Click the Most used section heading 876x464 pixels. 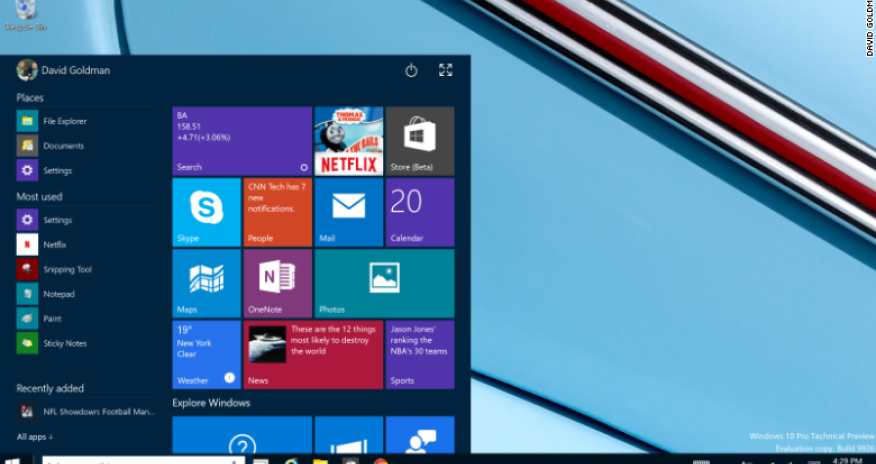pyautogui.click(x=39, y=197)
